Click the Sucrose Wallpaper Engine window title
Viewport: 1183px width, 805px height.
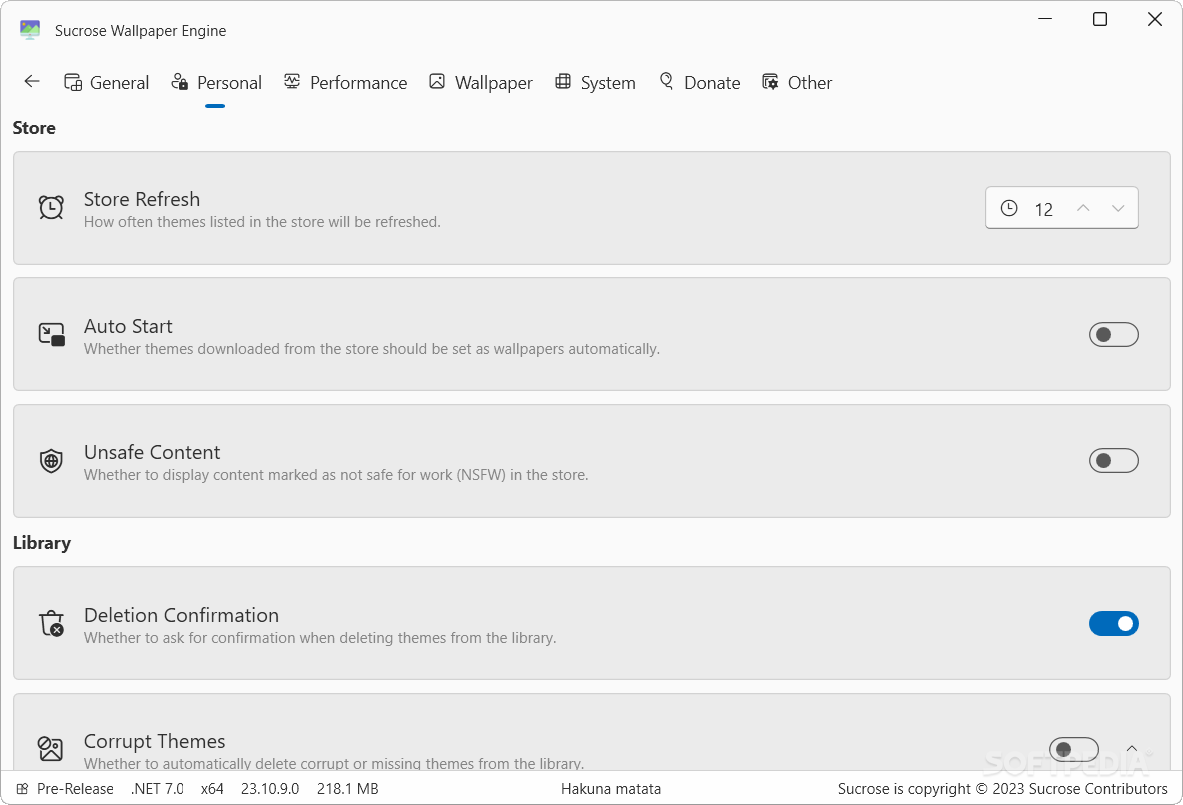pos(140,30)
